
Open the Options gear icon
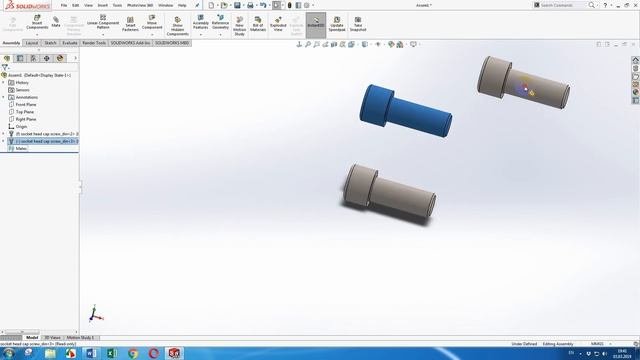(307, 5)
